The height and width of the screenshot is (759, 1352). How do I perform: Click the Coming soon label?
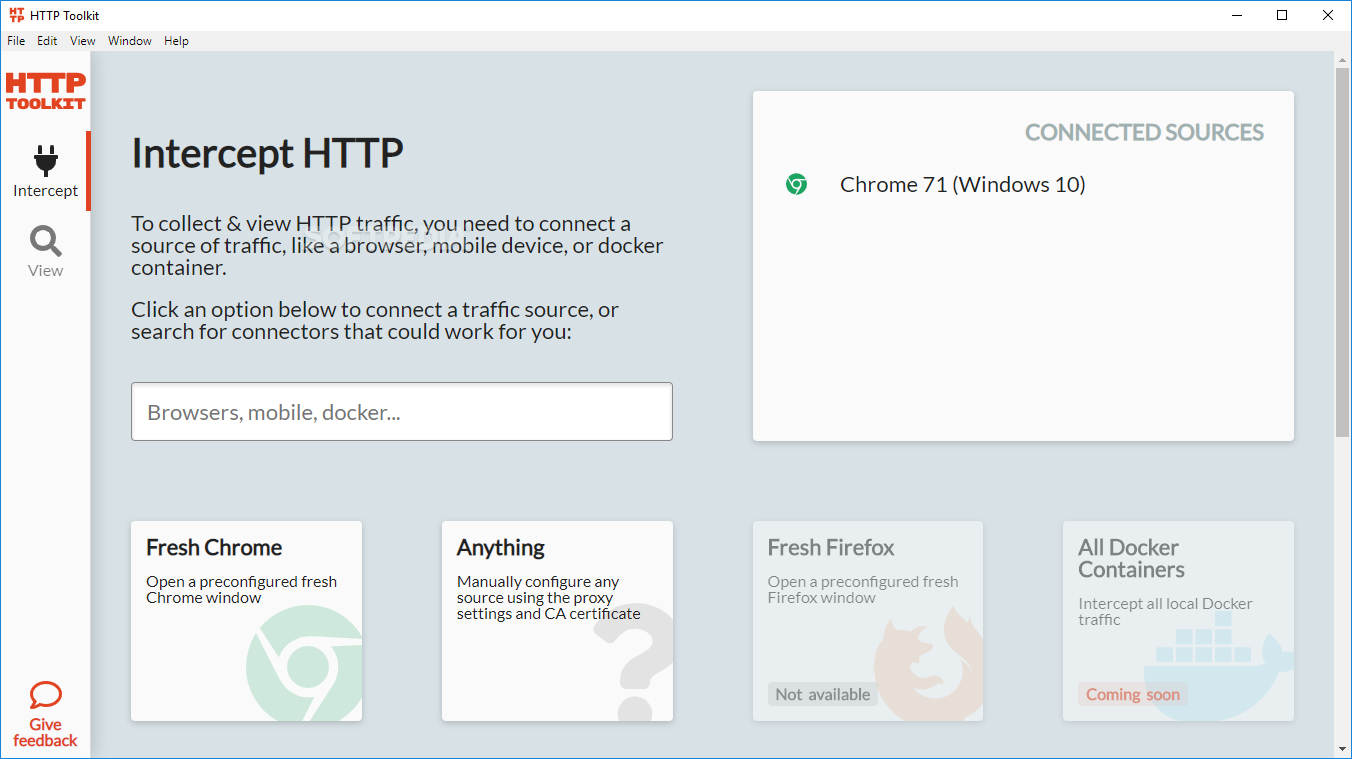click(x=1133, y=694)
